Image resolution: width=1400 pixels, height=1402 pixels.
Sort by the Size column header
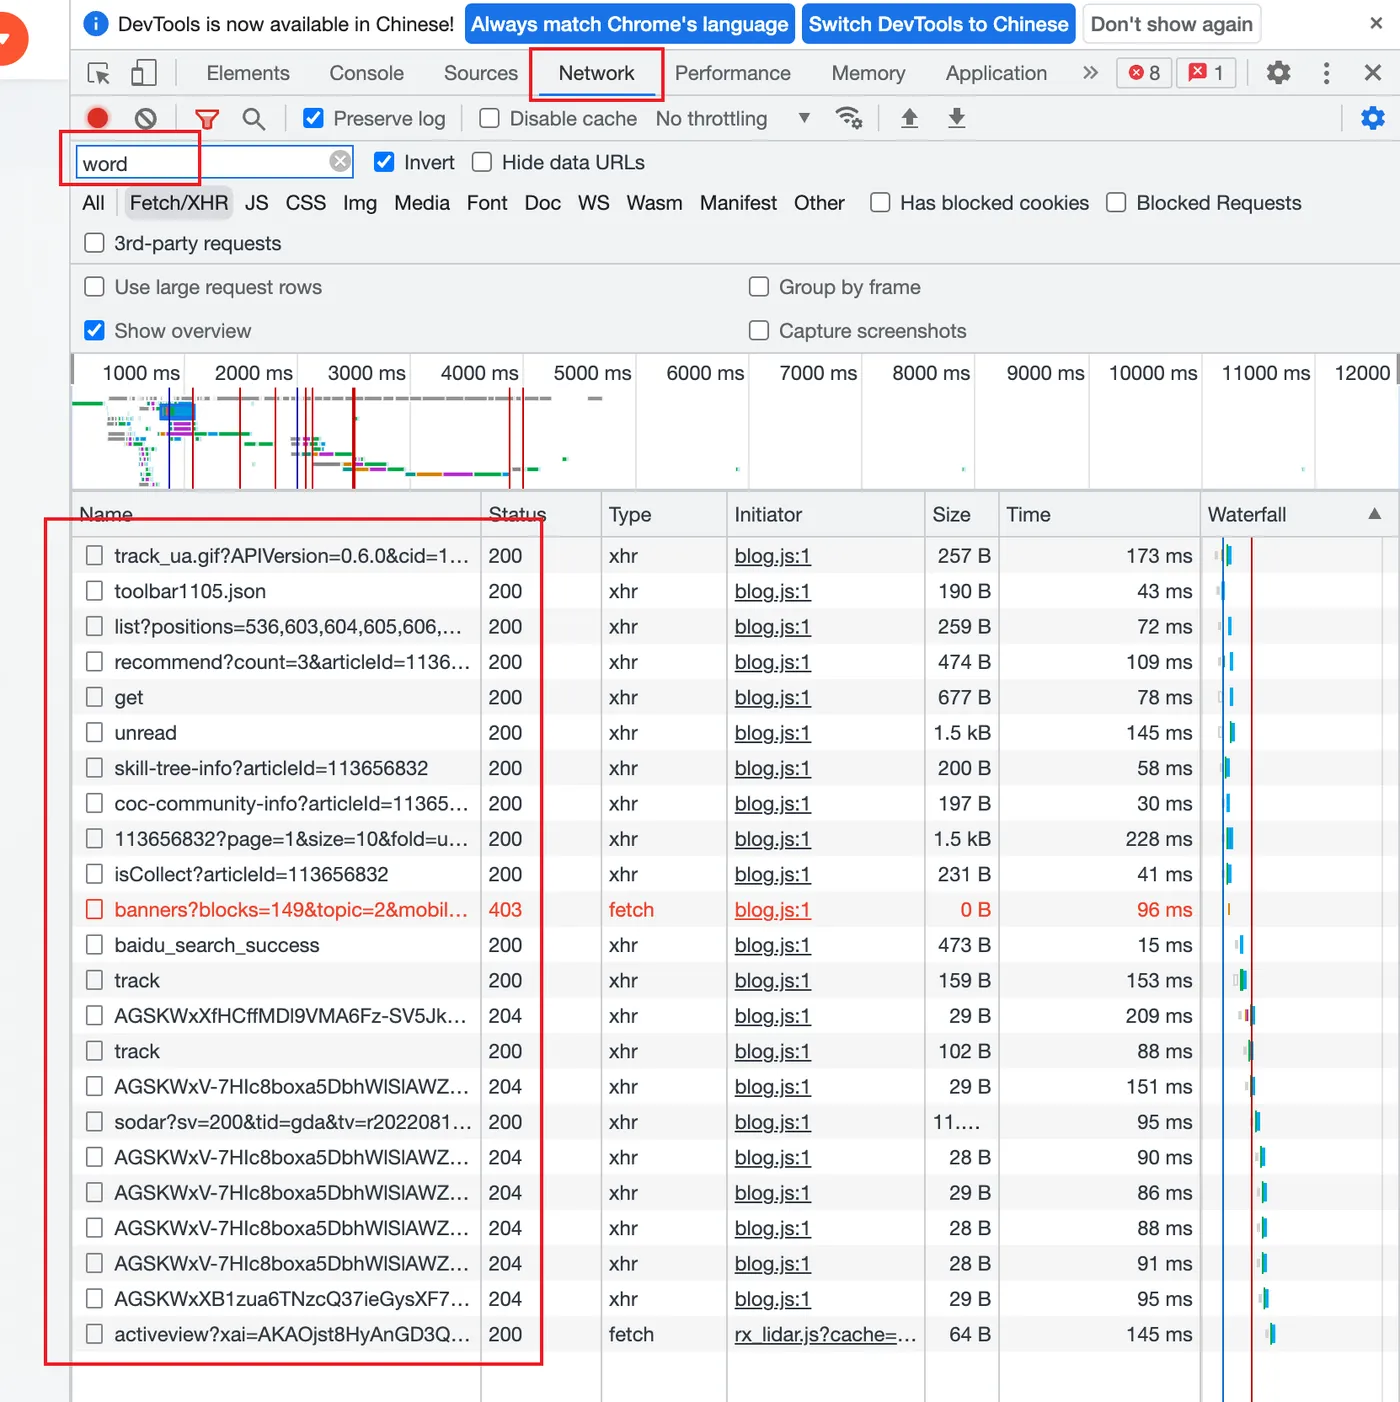pos(961,514)
